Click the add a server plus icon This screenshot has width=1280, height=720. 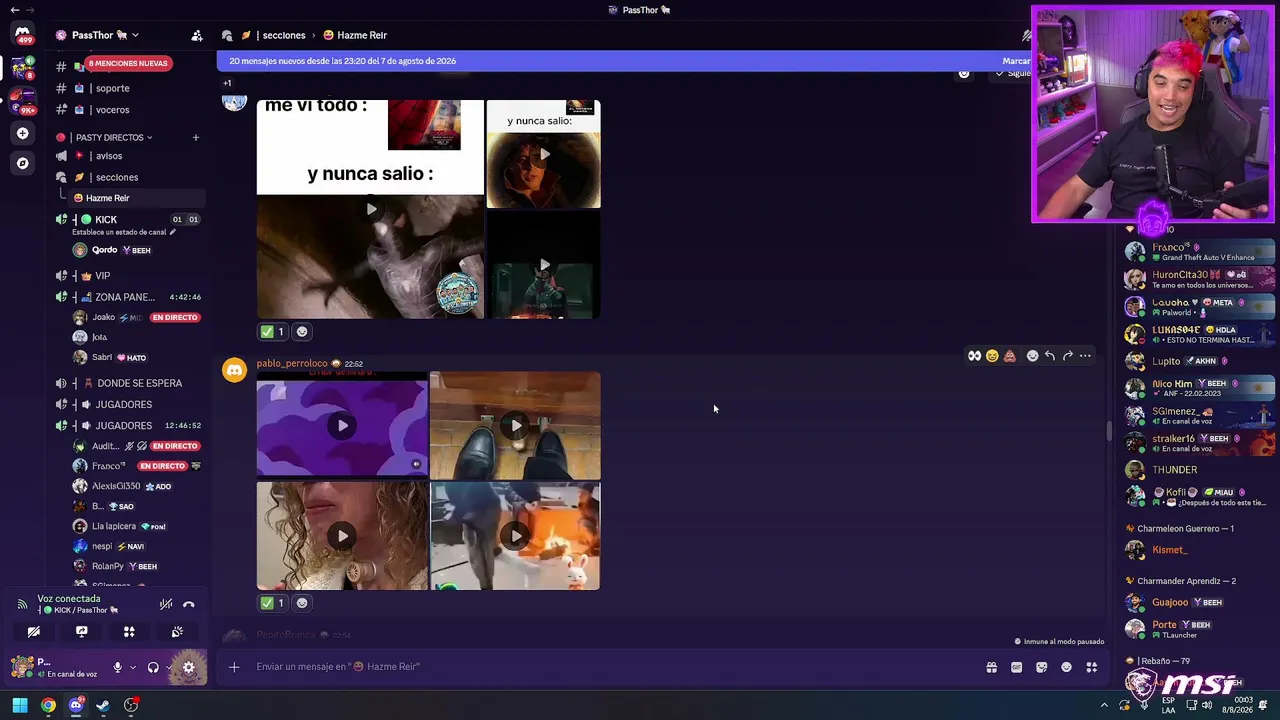click(22, 133)
